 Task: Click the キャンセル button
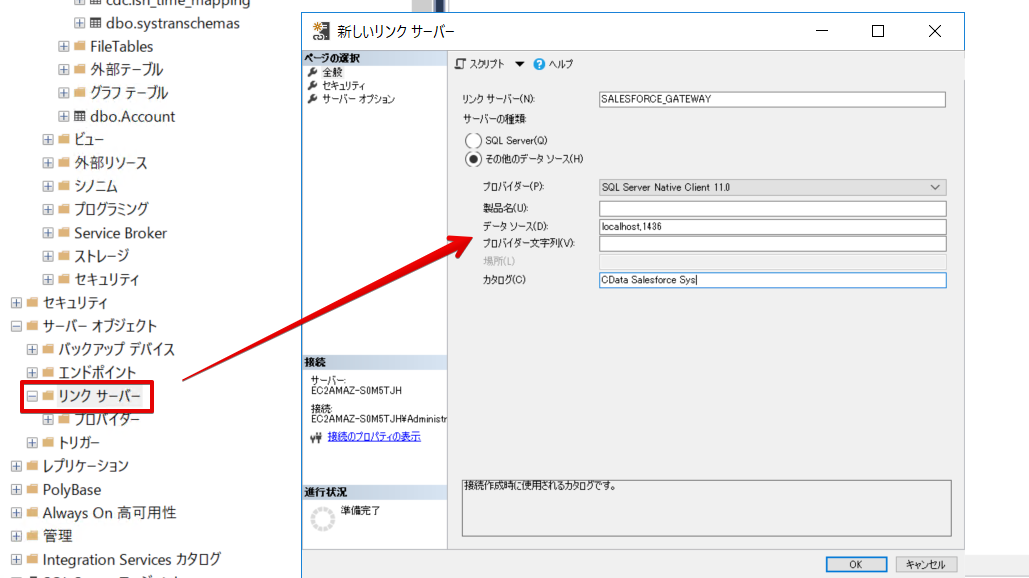[x=925, y=564]
